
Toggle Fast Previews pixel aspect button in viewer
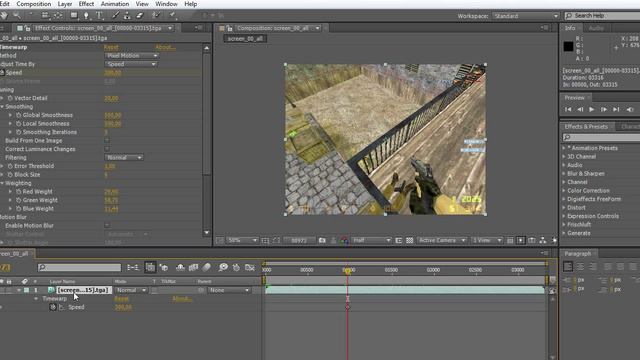520,240
